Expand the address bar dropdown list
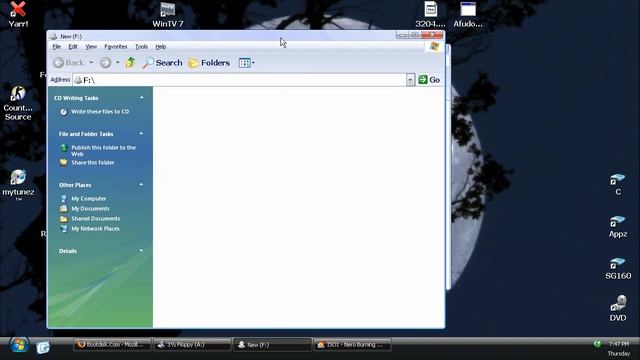 [x=410, y=80]
